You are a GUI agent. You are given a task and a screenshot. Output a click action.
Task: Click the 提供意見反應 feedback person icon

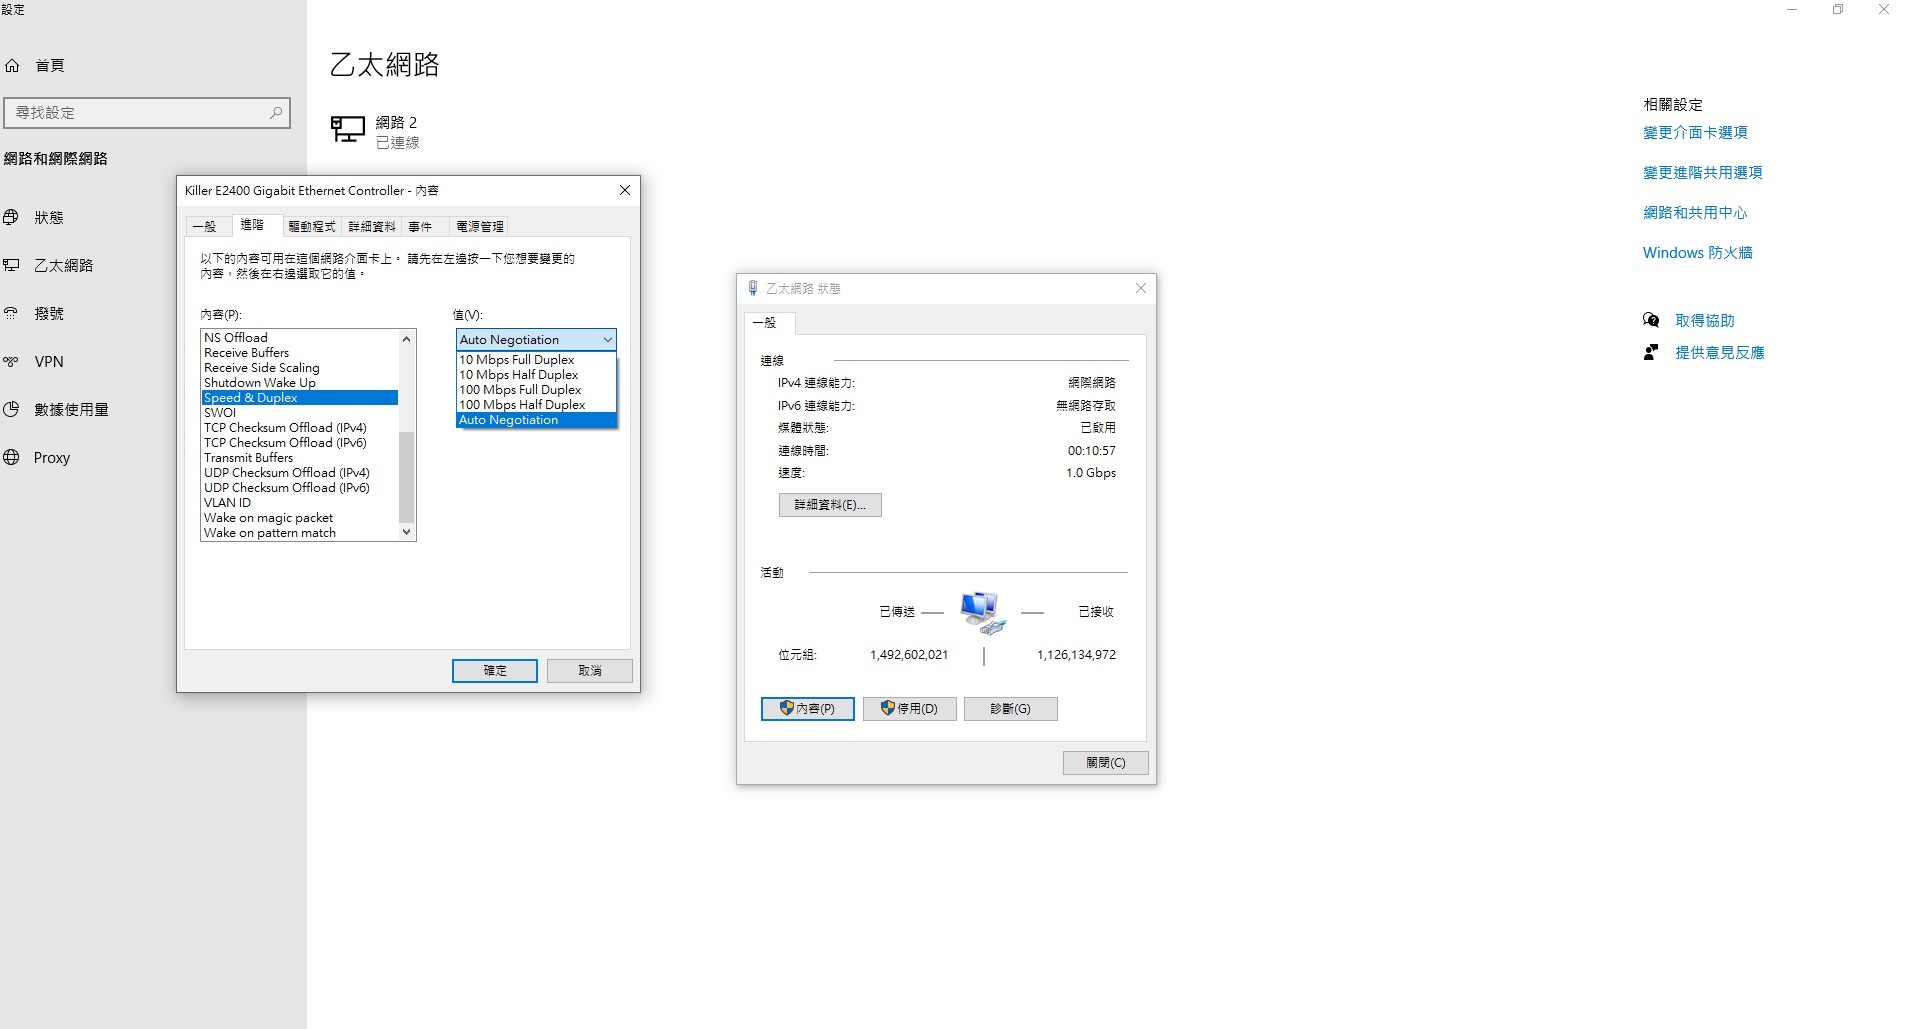[1651, 352]
